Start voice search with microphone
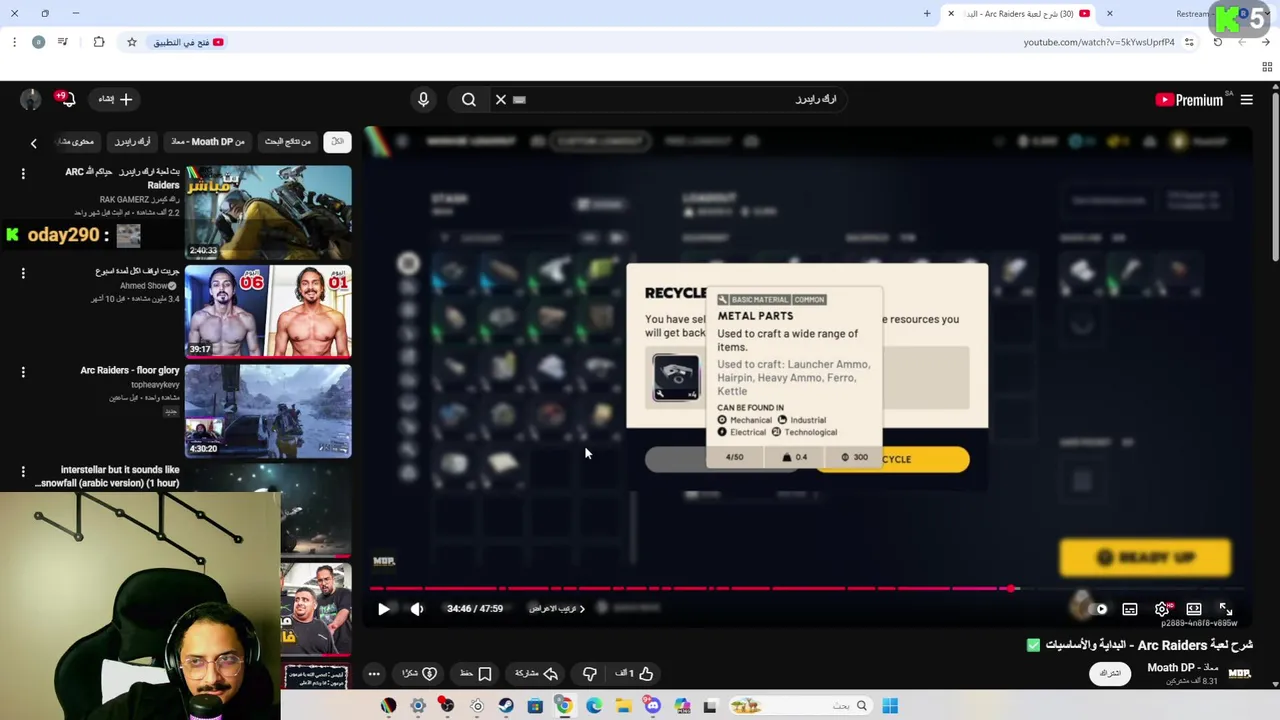1280x720 pixels. (423, 100)
